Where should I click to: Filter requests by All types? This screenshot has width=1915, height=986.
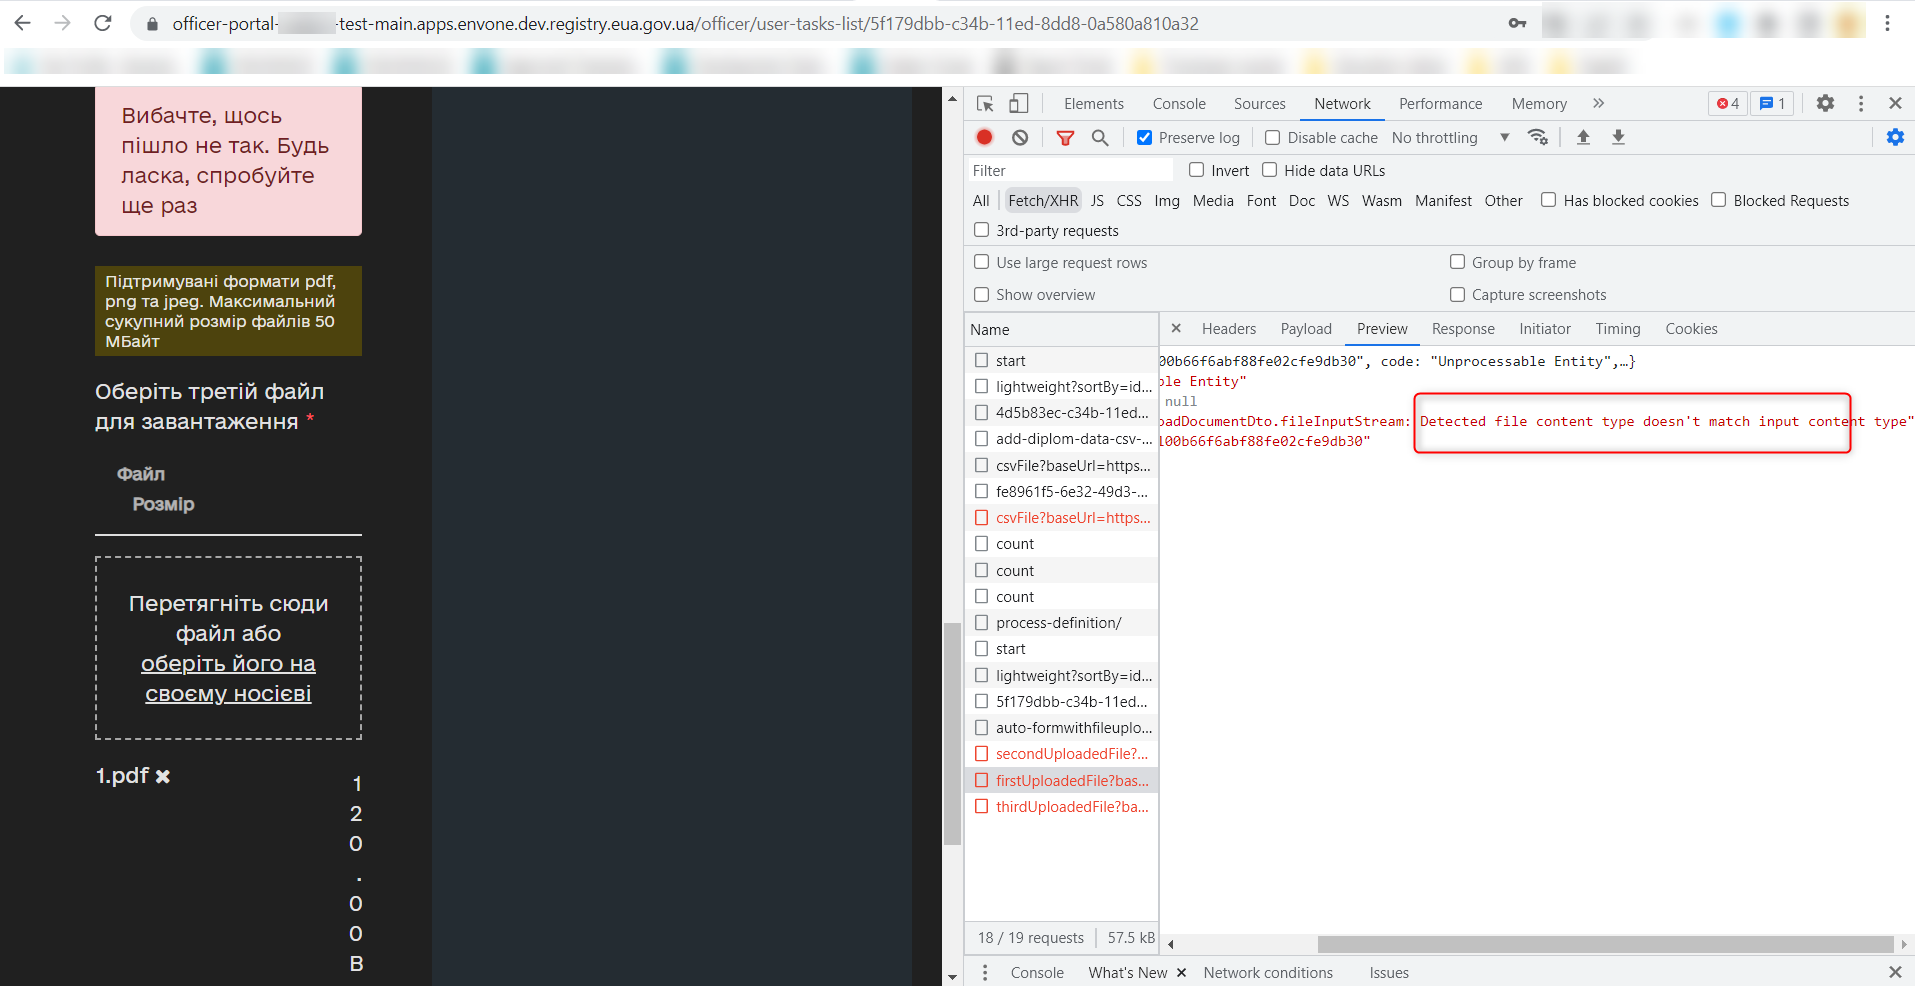point(981,200)
